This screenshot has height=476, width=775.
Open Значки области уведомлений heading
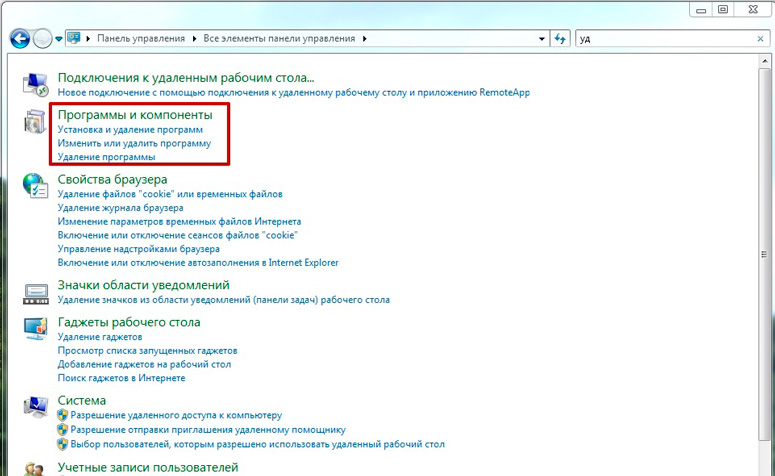[x=143, y=285]
